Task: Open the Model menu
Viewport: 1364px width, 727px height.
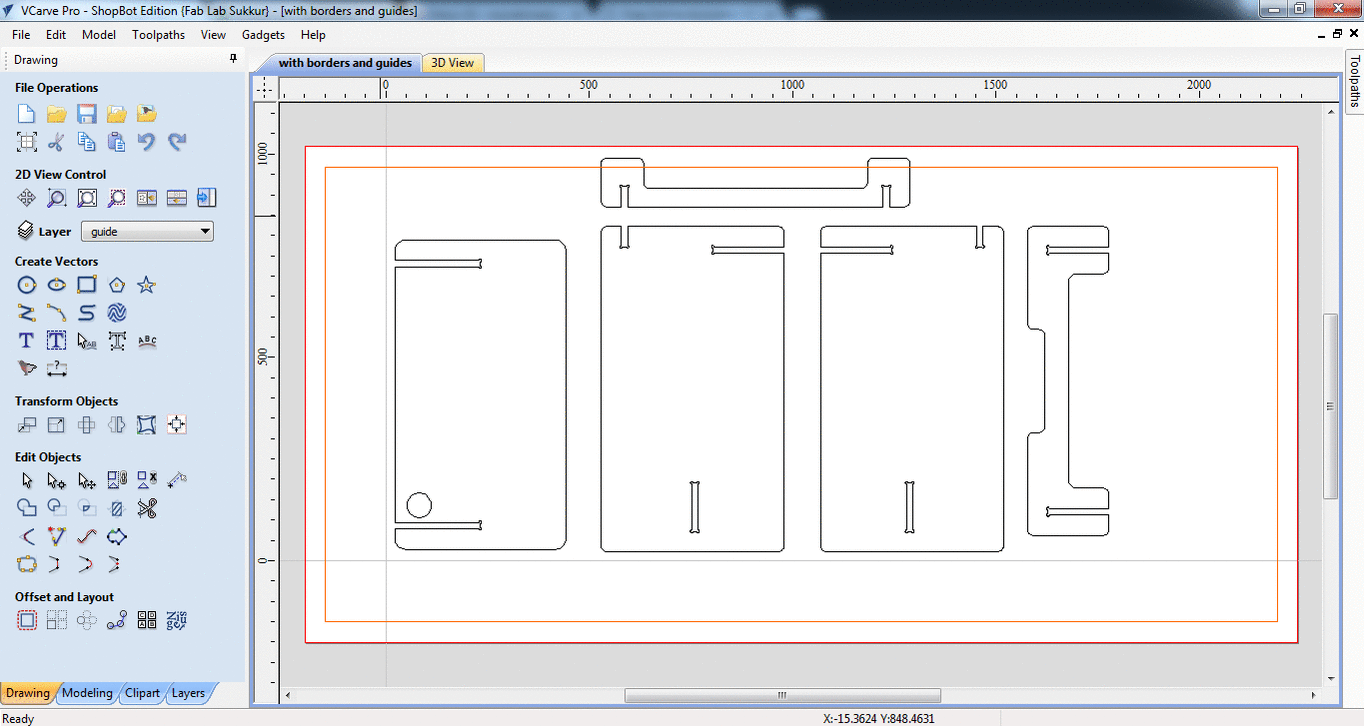Action: click(99, 34)
